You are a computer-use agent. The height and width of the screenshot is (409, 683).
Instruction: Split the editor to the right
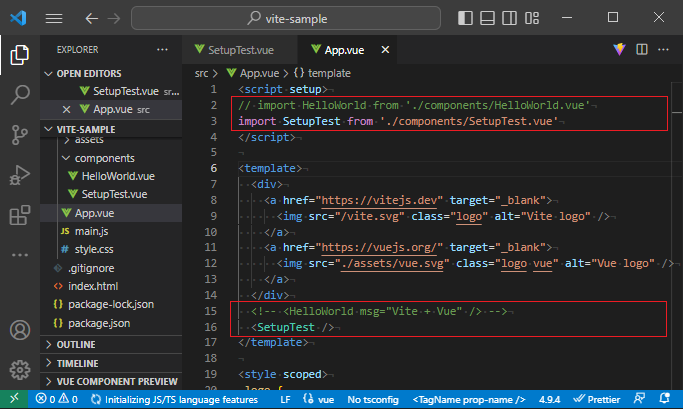[642, 49]
